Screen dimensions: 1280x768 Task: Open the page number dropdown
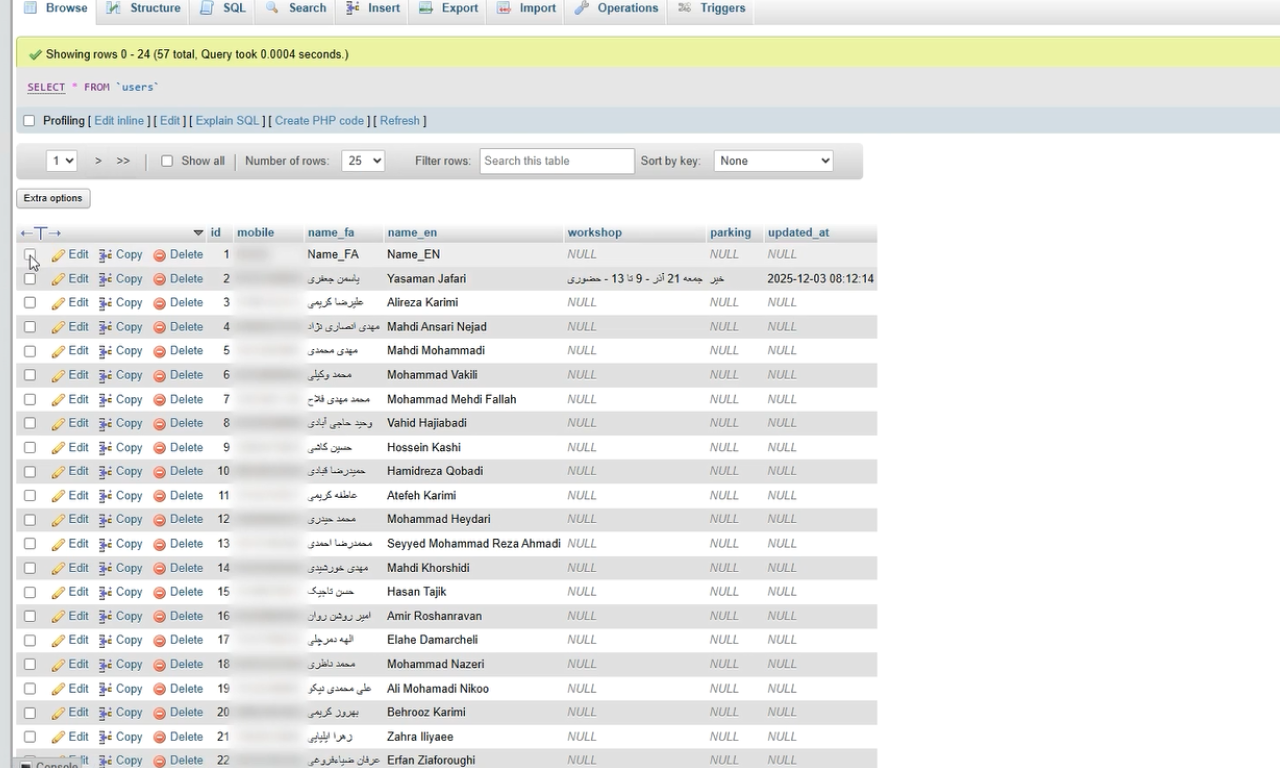[x=61, y=161]
